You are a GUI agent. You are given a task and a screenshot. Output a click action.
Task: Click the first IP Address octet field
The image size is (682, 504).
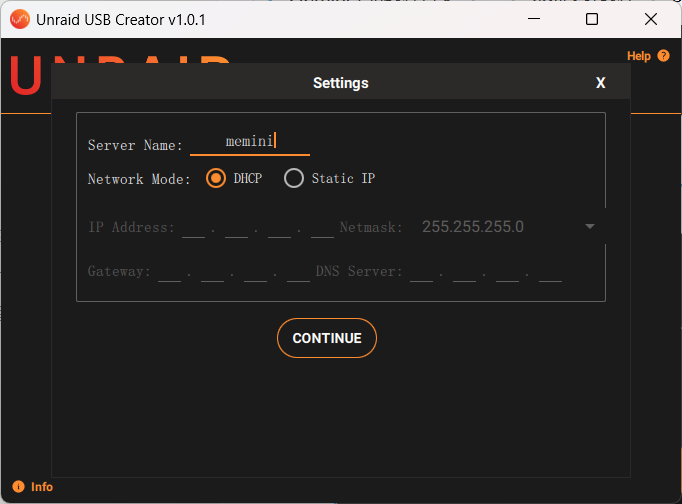pyautogui.click(x=193, y=228)
